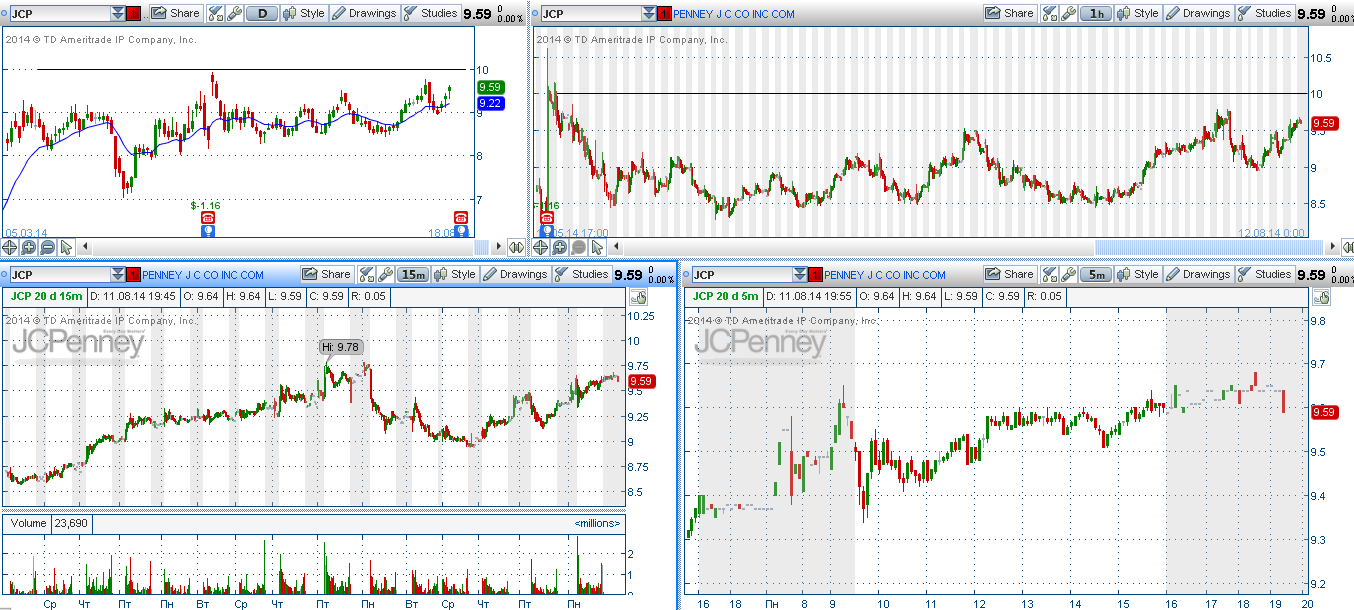Image resolution: width=1354 pixels, height=610 pixels.
Task: Open the Studies menu on the 5m chart
Action: click(1264, 275)
